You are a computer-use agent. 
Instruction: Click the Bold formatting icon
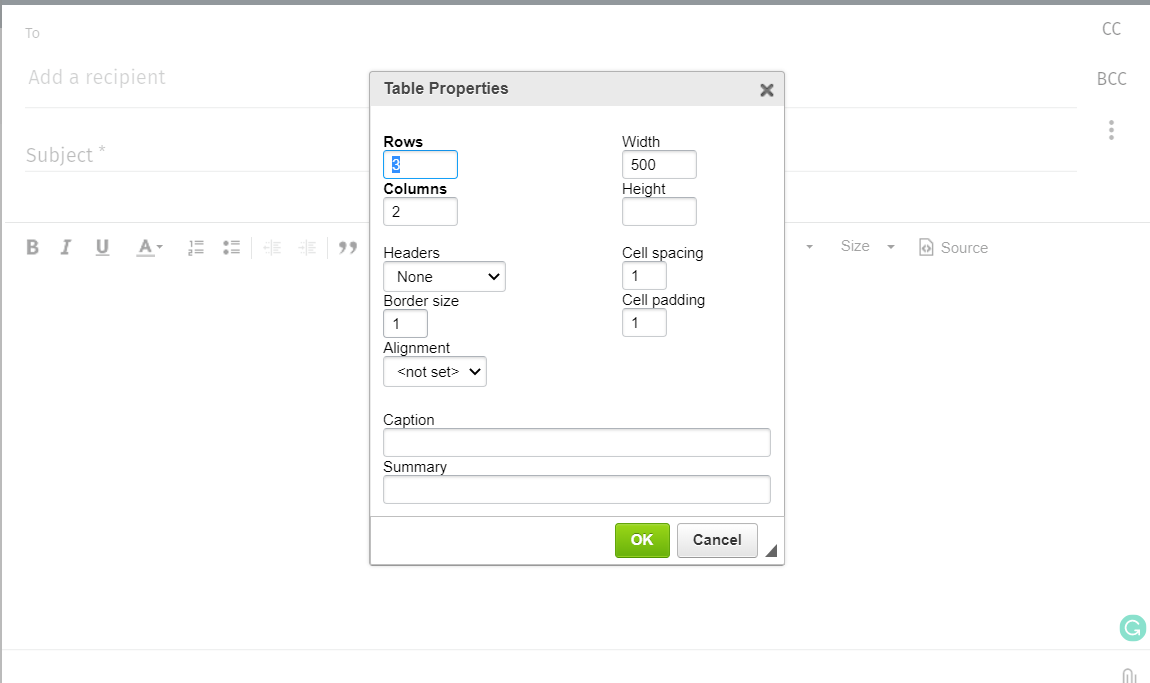tap(32, 247)
